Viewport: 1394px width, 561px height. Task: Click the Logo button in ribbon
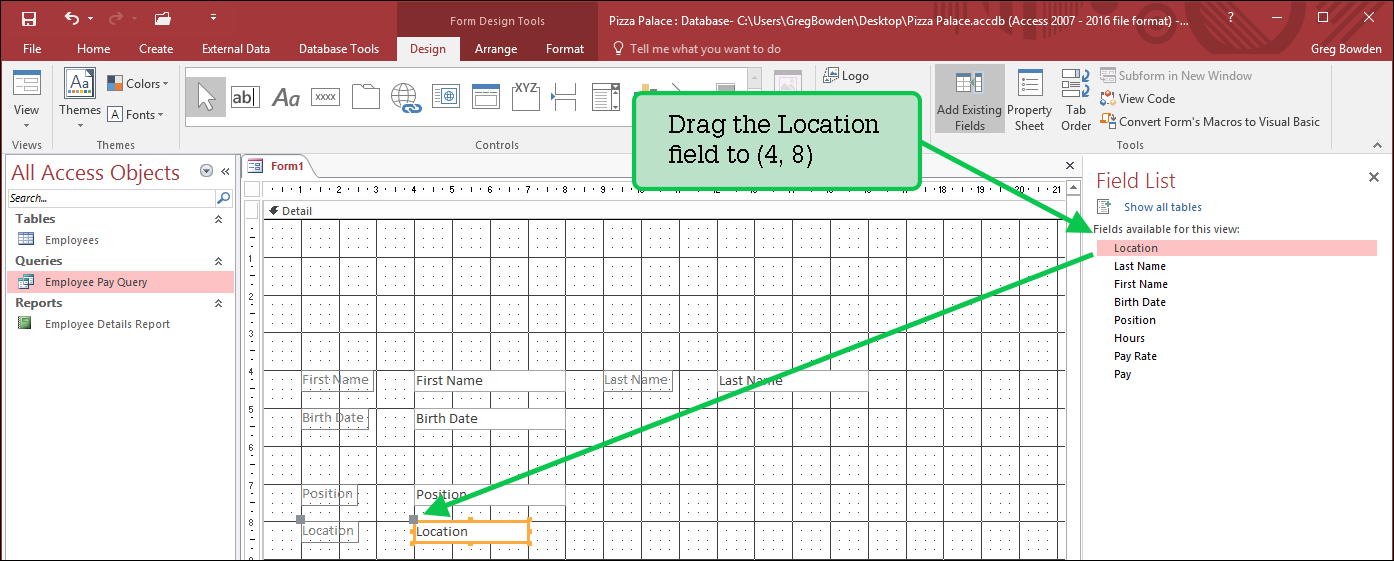point(846,76)
